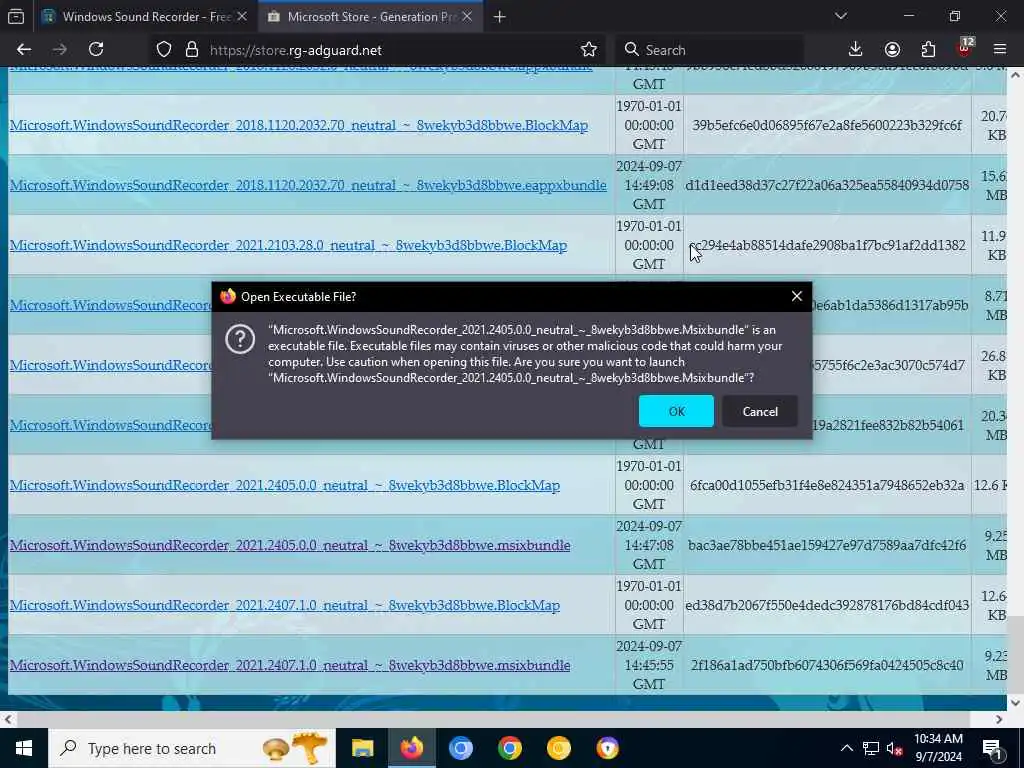Cancel the Open Executable File dialog
The height and width of the screenshot is (768, 1024).
click(x=760, y=411)
